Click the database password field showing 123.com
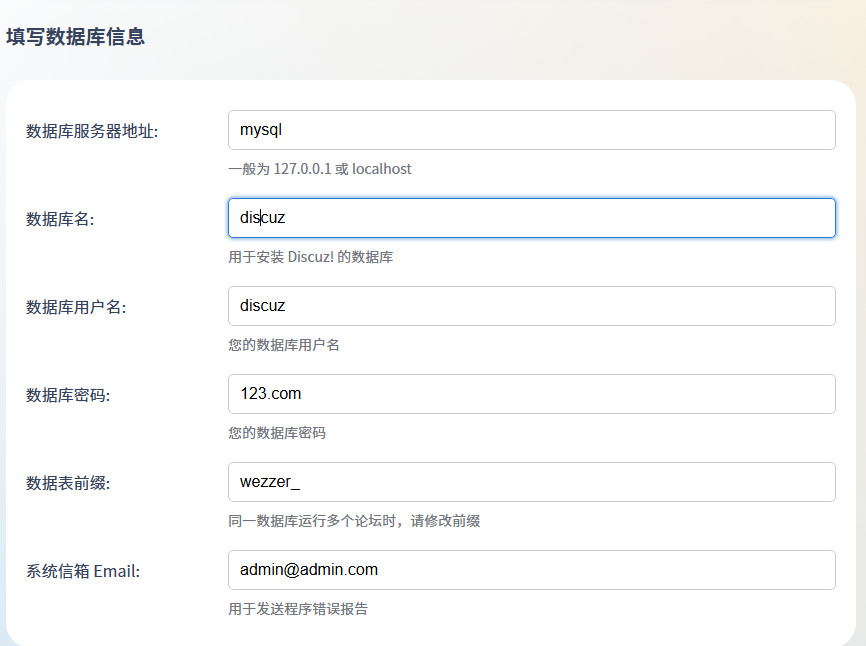This screenshot has width=866, height=646. pos(531,394)
